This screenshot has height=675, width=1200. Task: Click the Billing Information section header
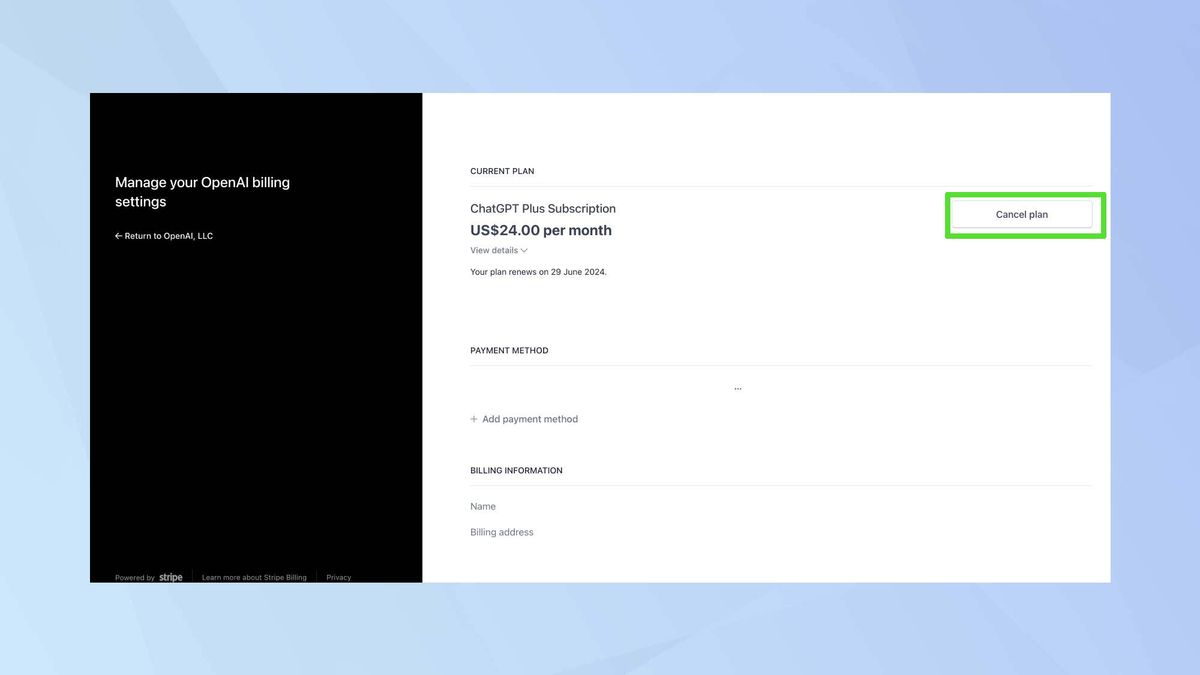516,470
